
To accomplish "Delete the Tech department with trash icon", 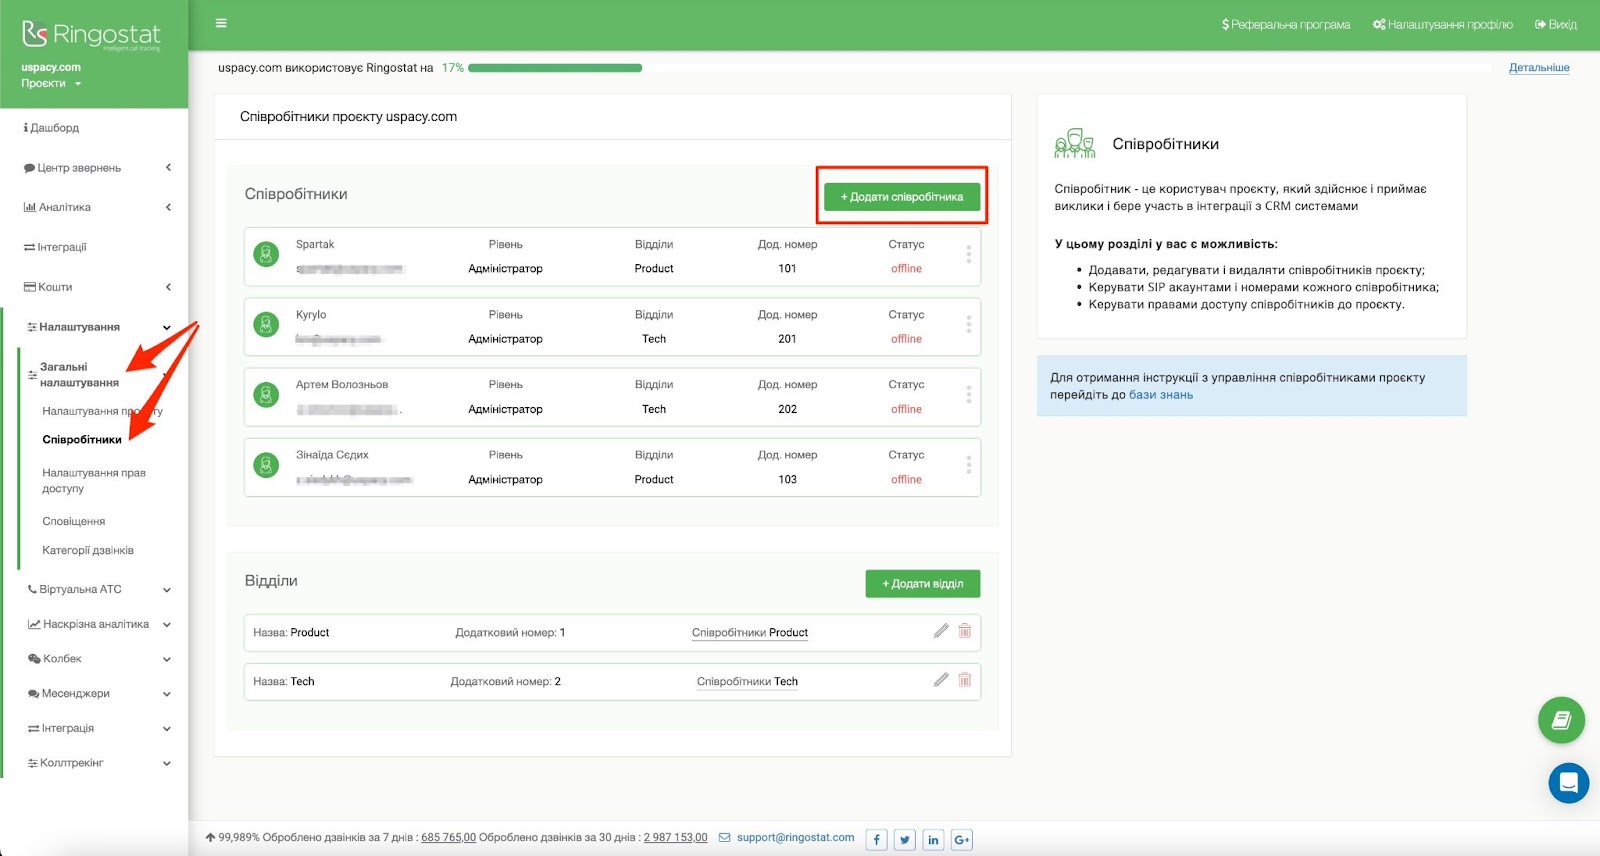I will [x=965, y=680].
